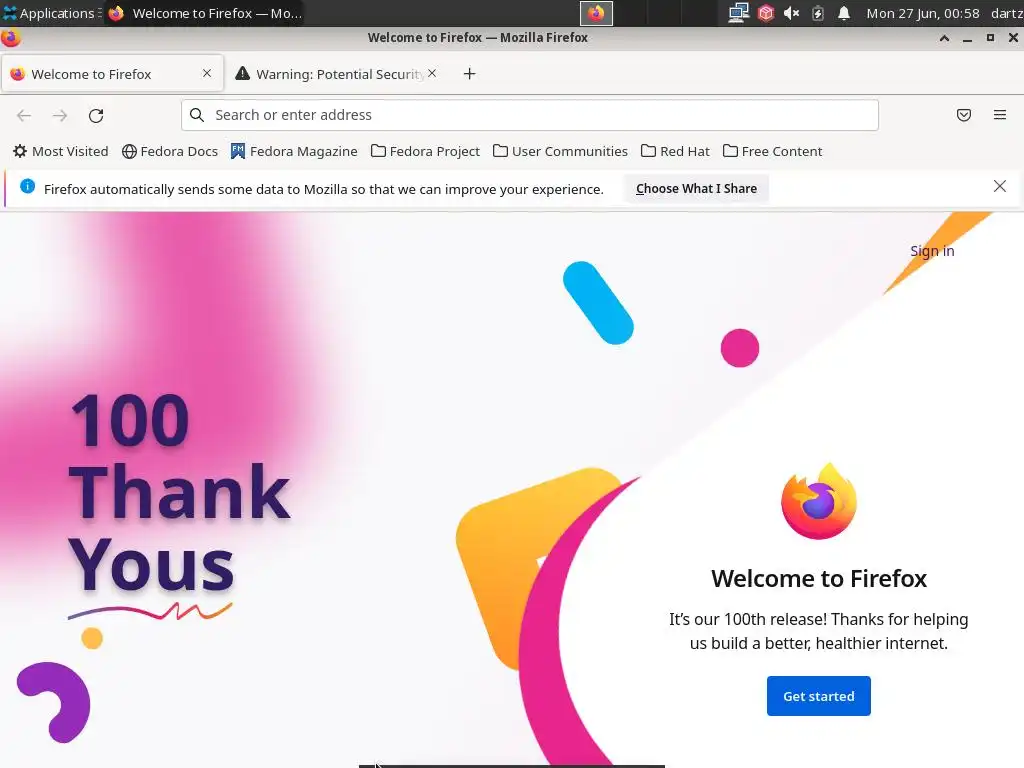This screenshot has width=1024, height=768.
Task: Open the Applications menu in top panel
Action: [x=50, y=13]
